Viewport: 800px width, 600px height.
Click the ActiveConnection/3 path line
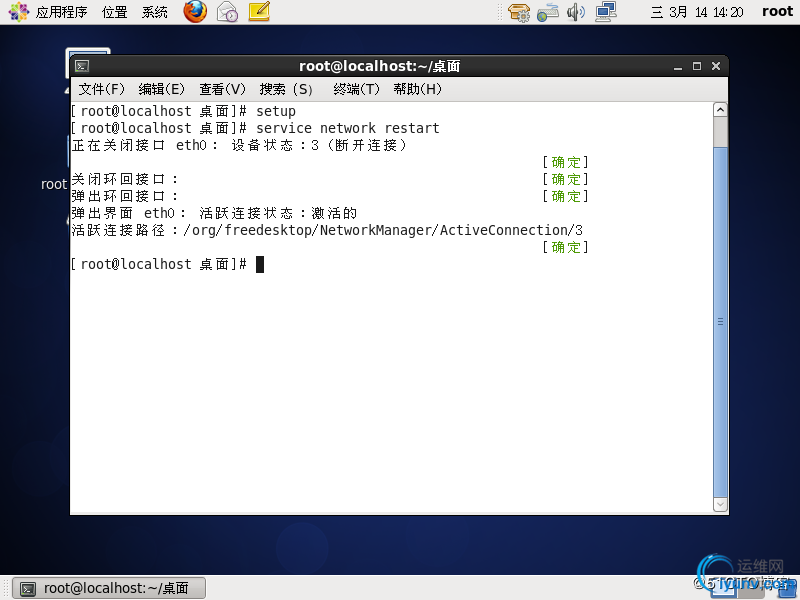pos(327,230)
